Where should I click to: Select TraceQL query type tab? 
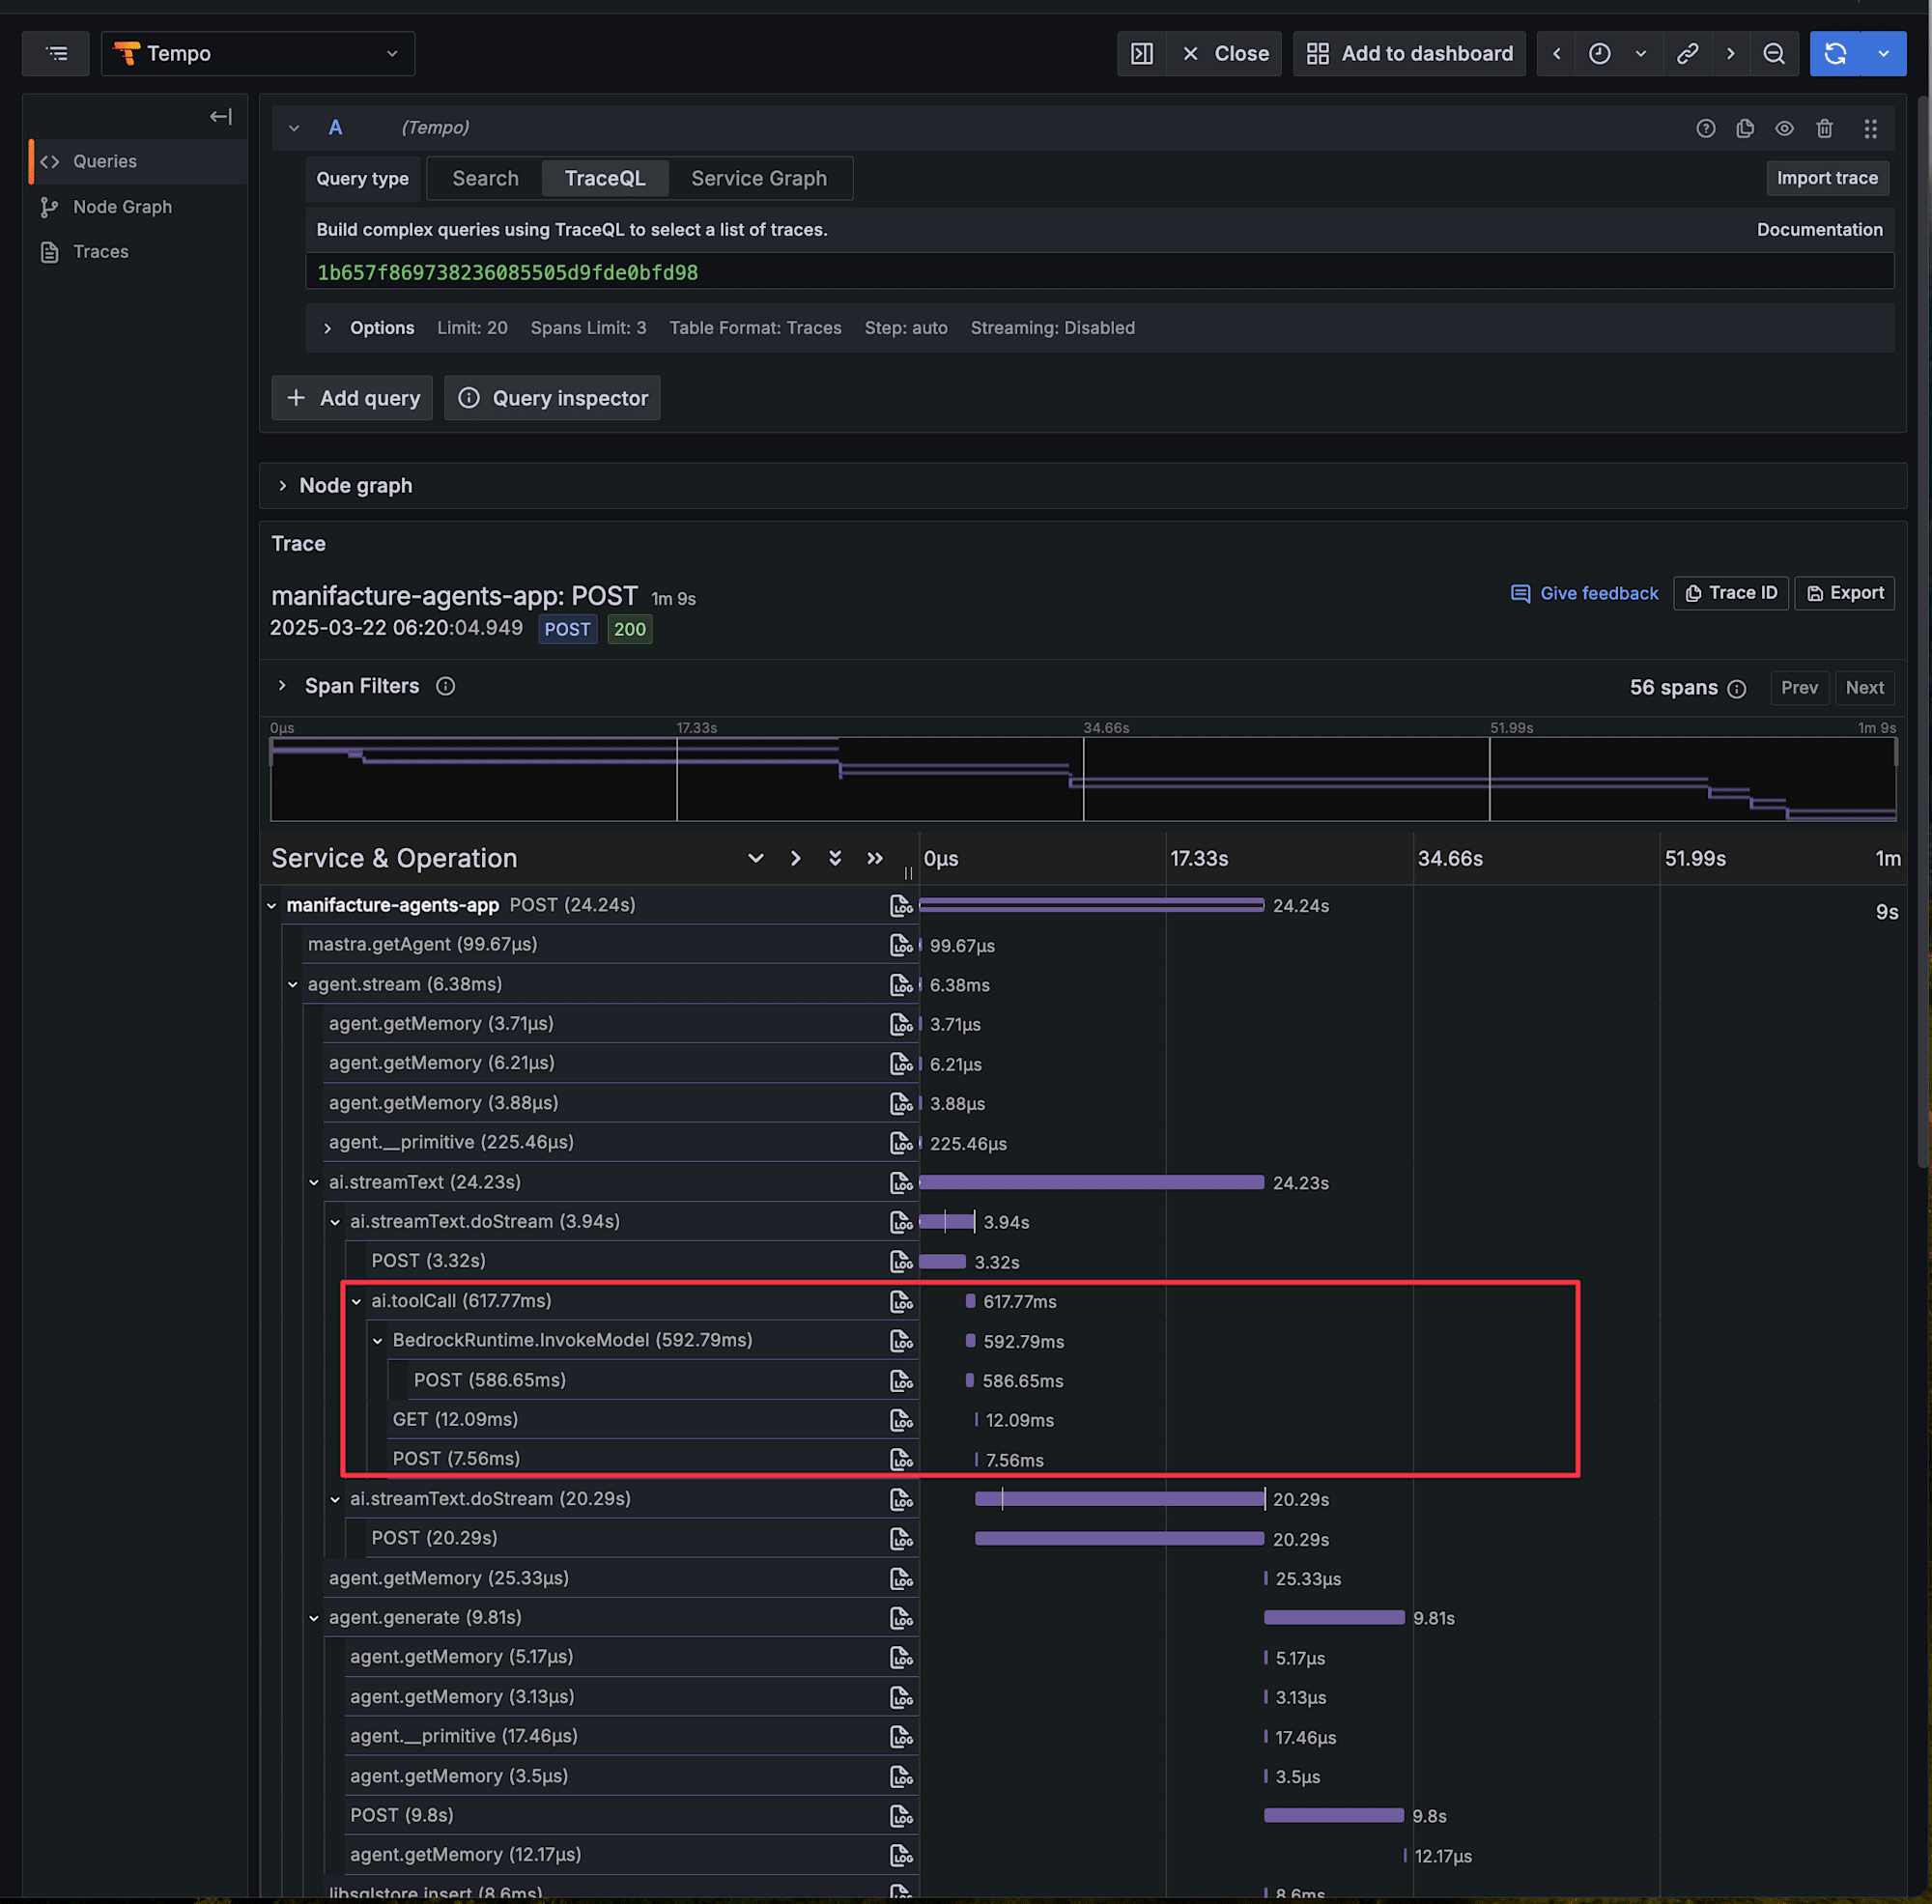pos(605,179)
